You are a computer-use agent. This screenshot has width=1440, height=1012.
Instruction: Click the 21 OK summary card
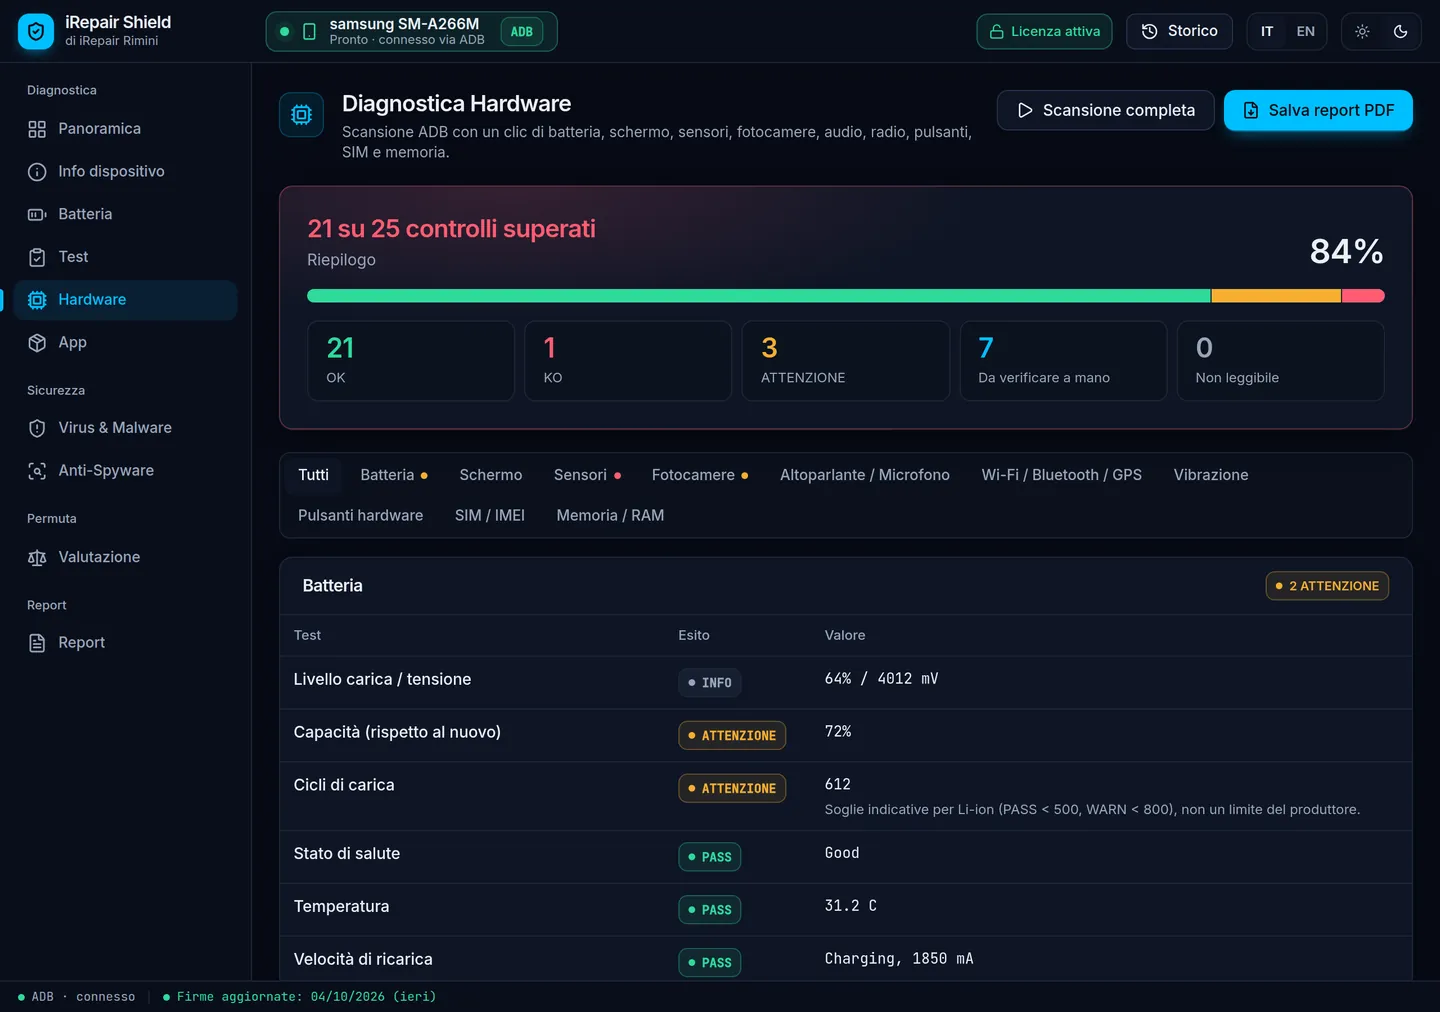coord(411,361)
